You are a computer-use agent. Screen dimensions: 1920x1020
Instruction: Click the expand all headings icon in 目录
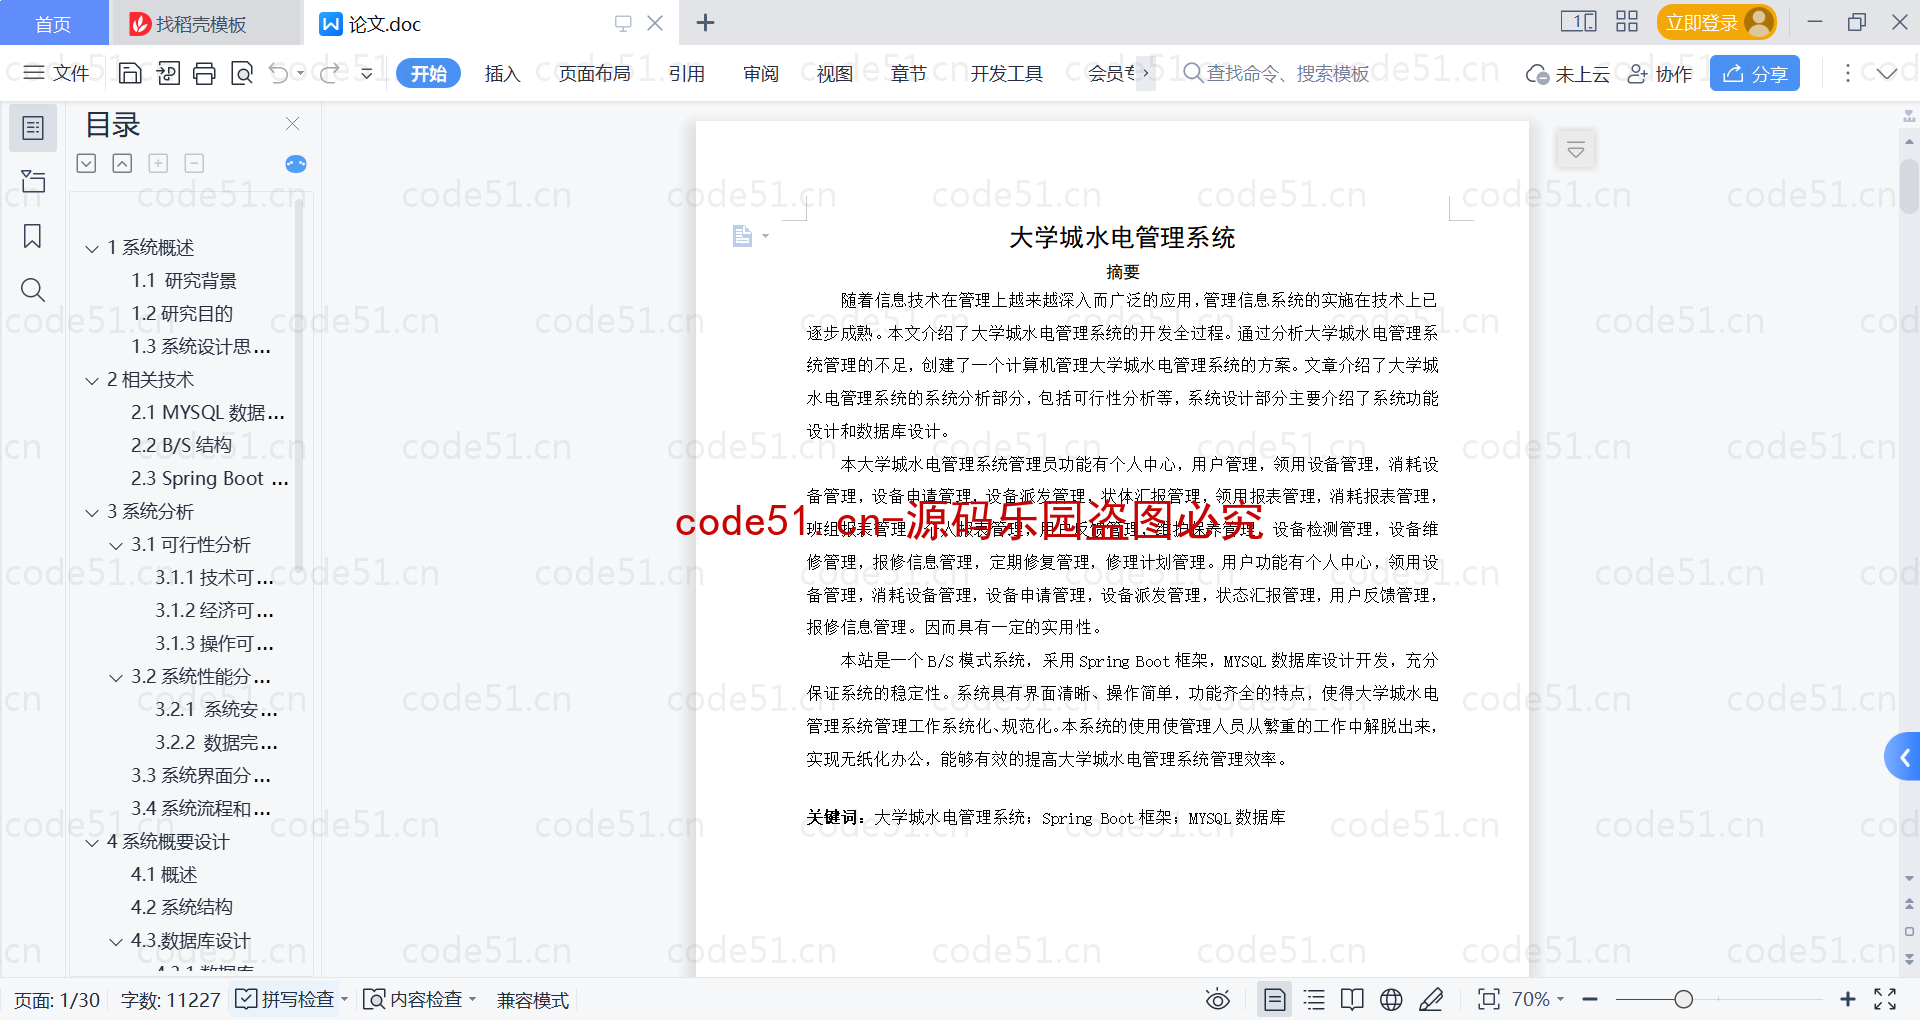(x=87, y=163)
